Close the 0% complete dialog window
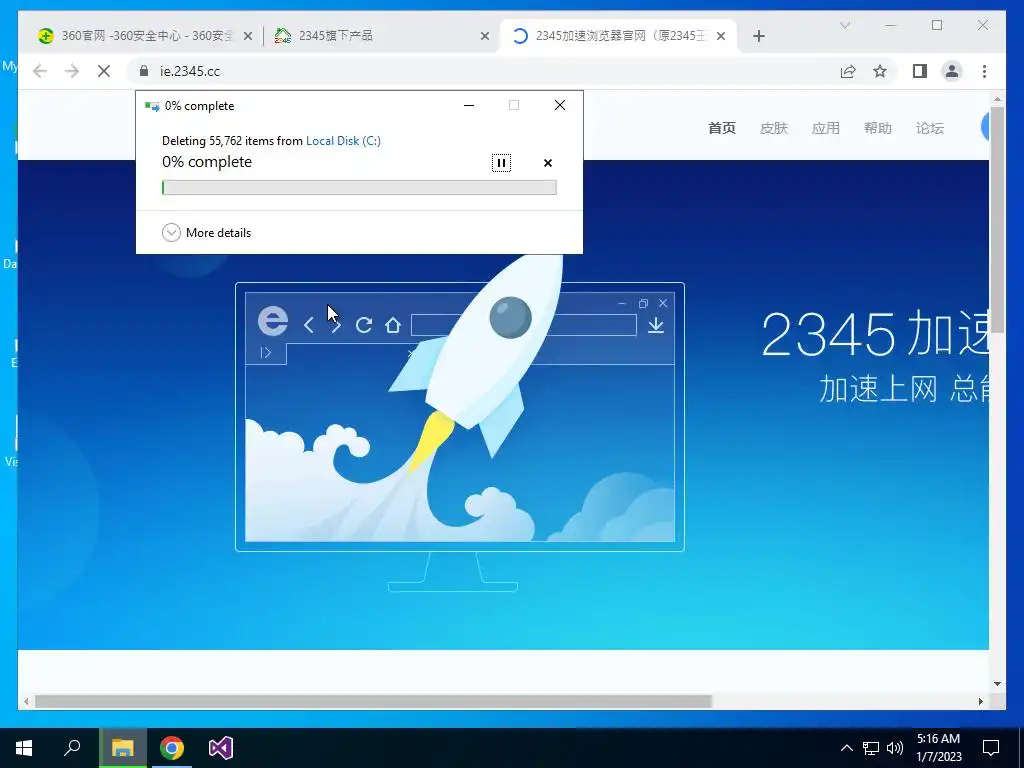The height and width of the screenshot is (768, 1024). (560, 105)
